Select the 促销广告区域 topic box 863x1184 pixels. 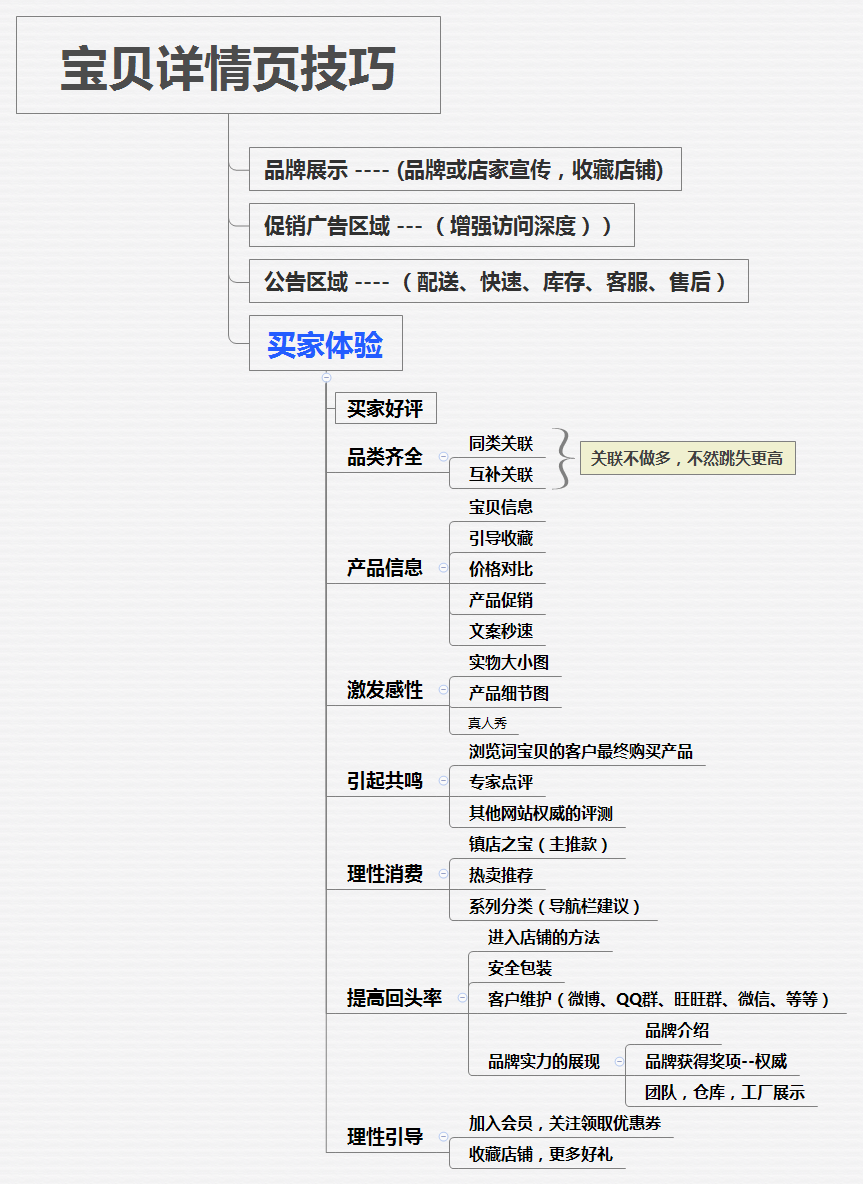(x=442, y=225)
